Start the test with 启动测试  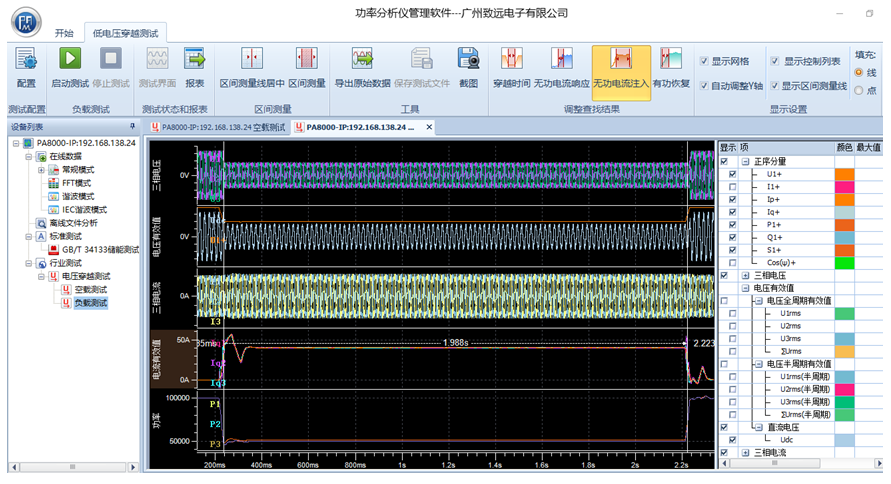pyautogui.click(x=69, y=66)
